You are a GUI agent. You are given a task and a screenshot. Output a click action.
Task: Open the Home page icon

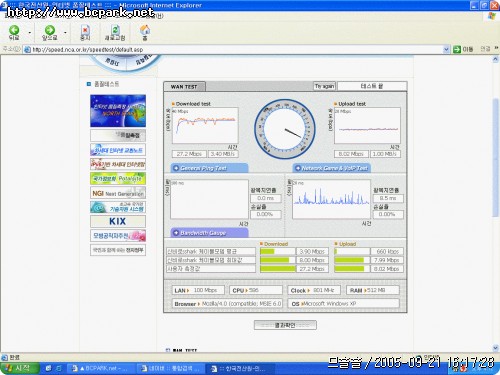pyautogui.click(x=145, y=33)
